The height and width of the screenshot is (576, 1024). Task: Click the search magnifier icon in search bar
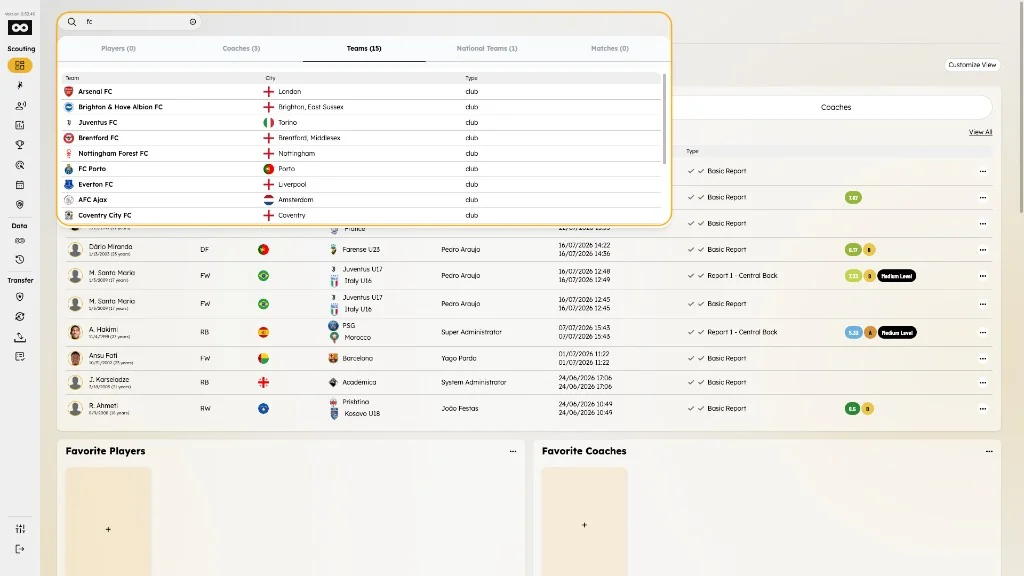72,22
